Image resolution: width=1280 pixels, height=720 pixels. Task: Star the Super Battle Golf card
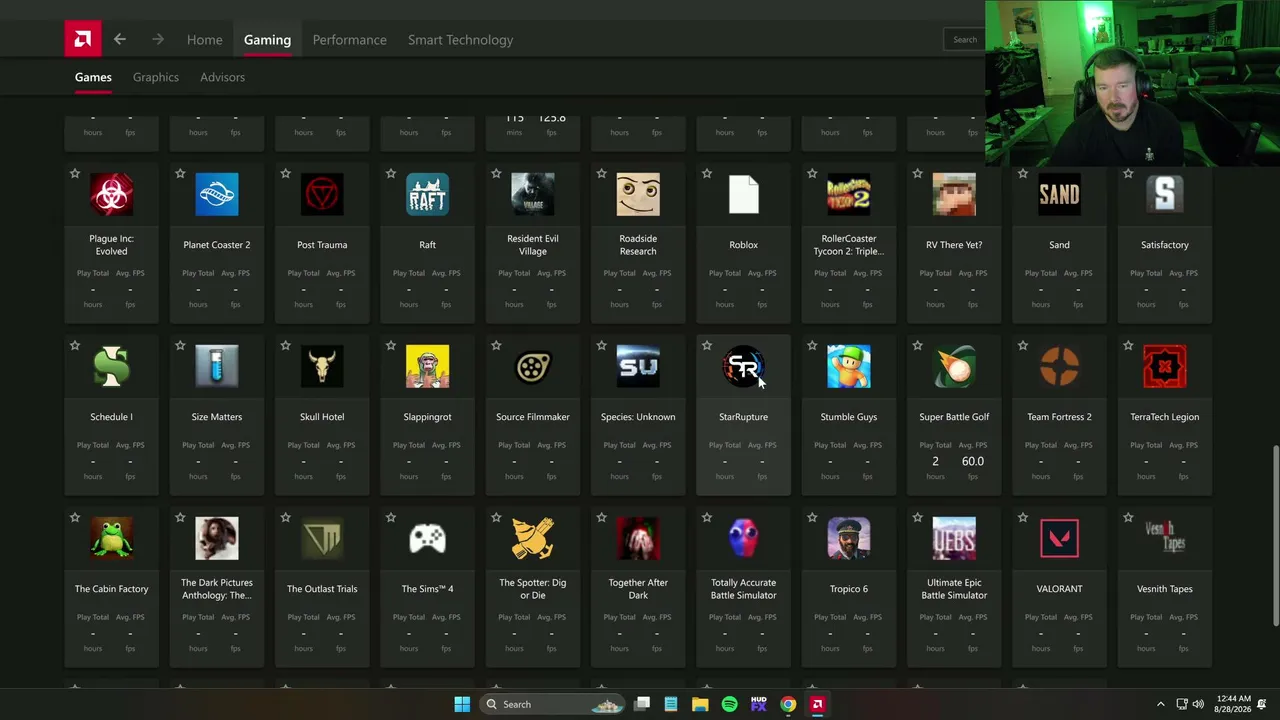pyautogui.click(x=917, y=346)
